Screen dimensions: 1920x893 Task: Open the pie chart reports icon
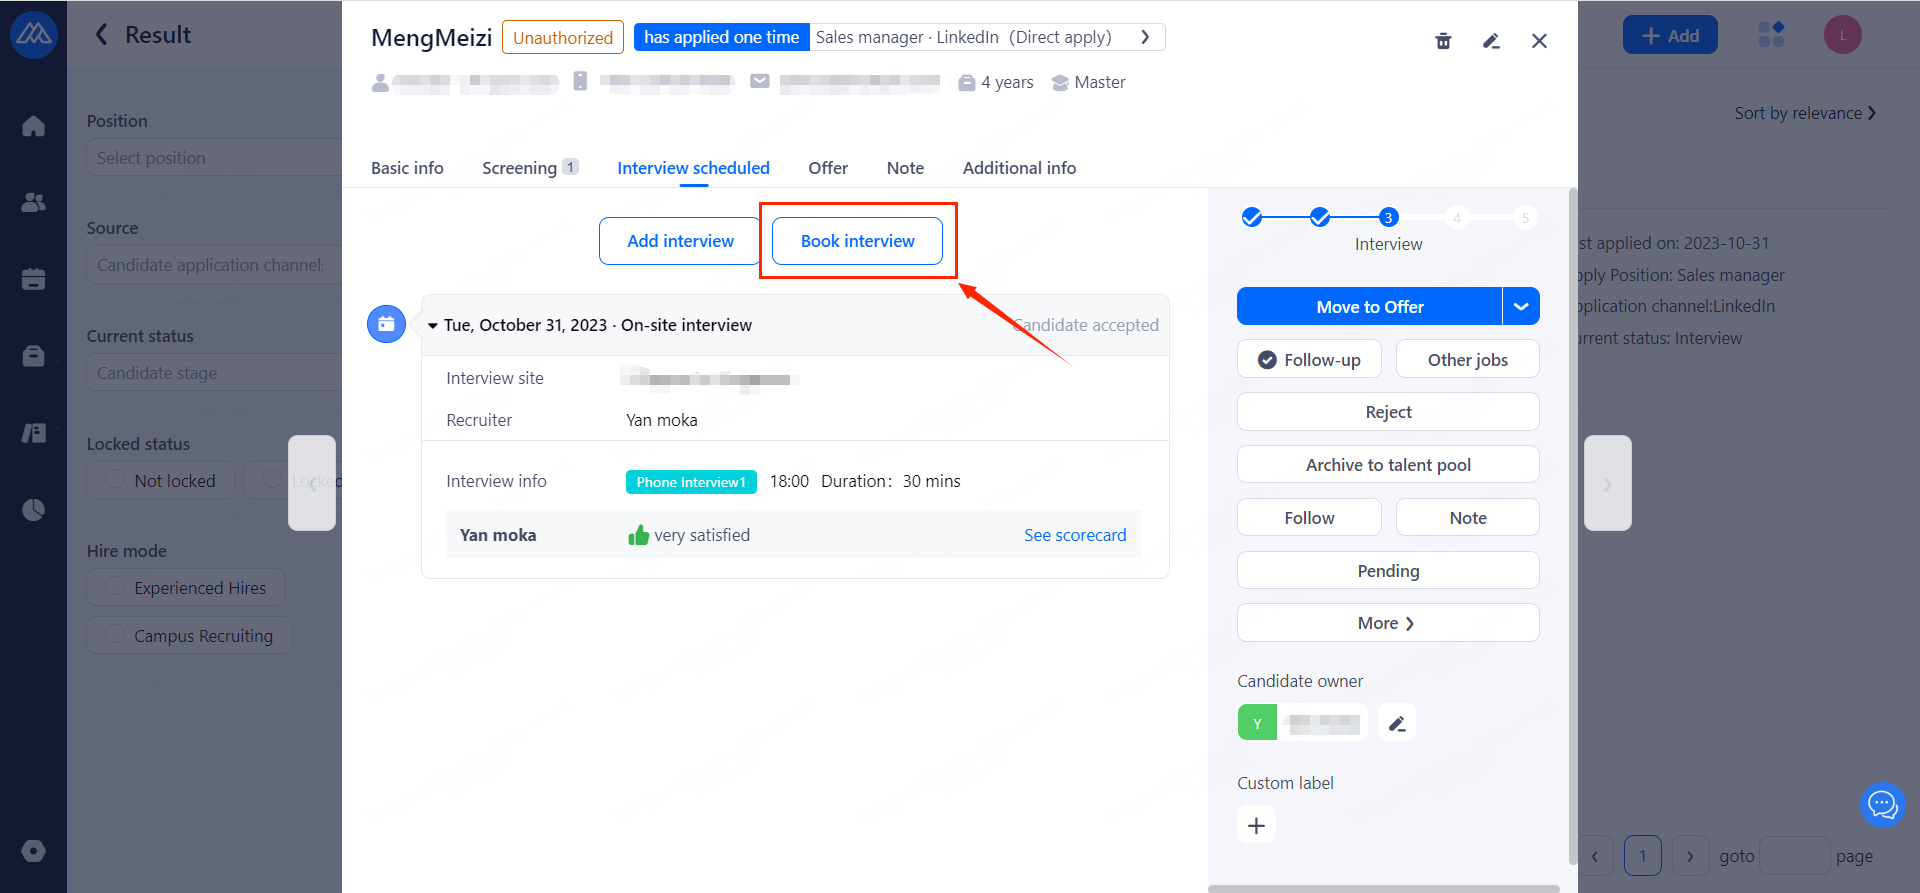click(34, 510)
